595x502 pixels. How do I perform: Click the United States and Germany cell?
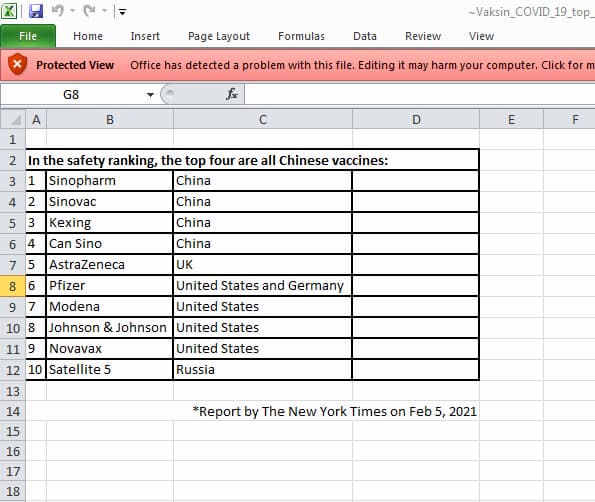point(263,286)
